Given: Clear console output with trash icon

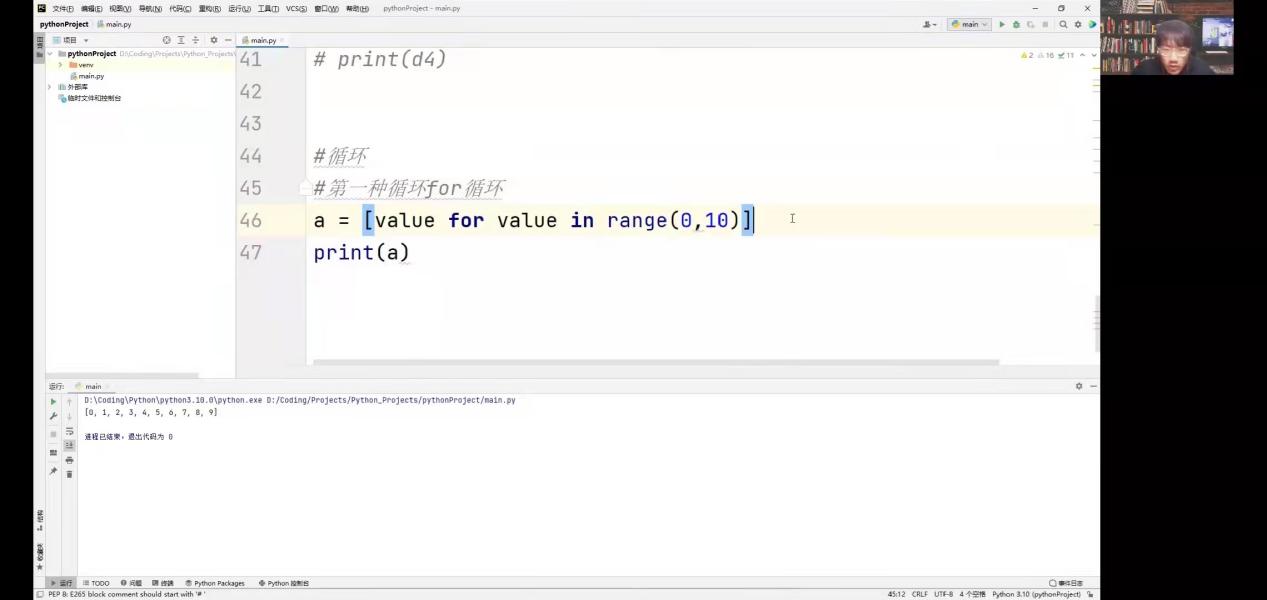Looking at the screenshot, I should click(x=69, y=474).
